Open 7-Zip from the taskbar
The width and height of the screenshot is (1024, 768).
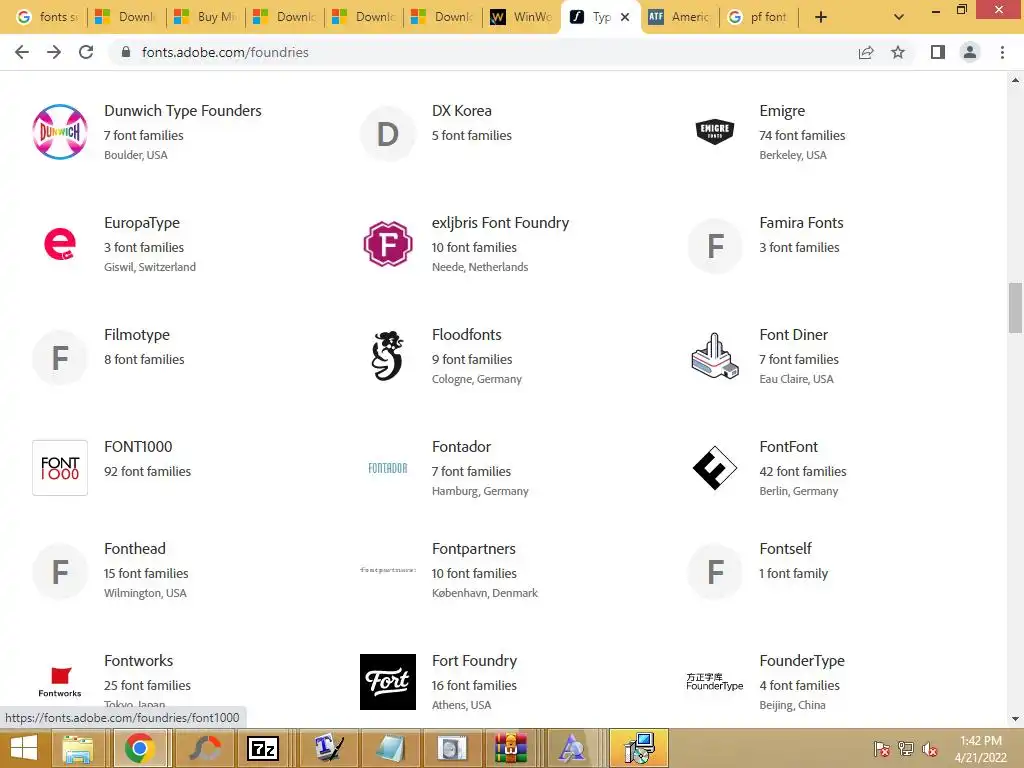[x=263, y=748]
